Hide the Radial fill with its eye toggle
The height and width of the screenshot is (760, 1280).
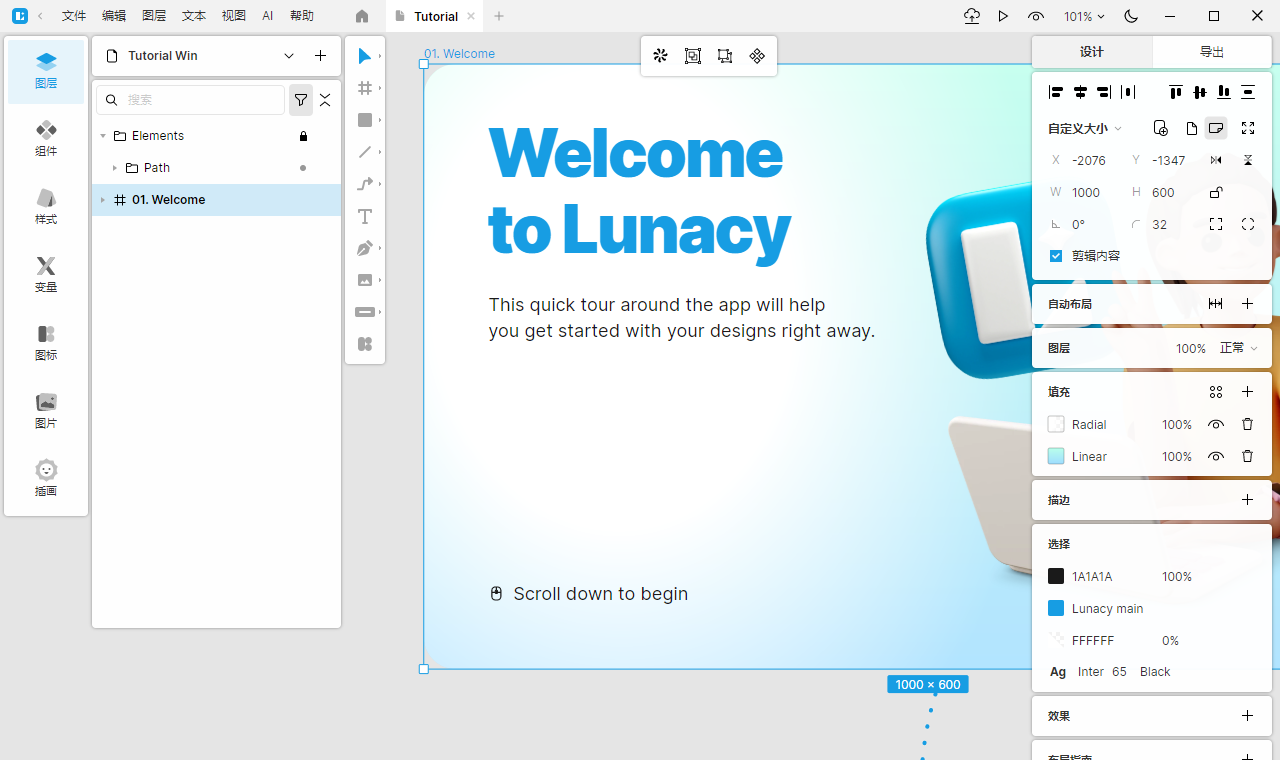(x=1215, y=424)
